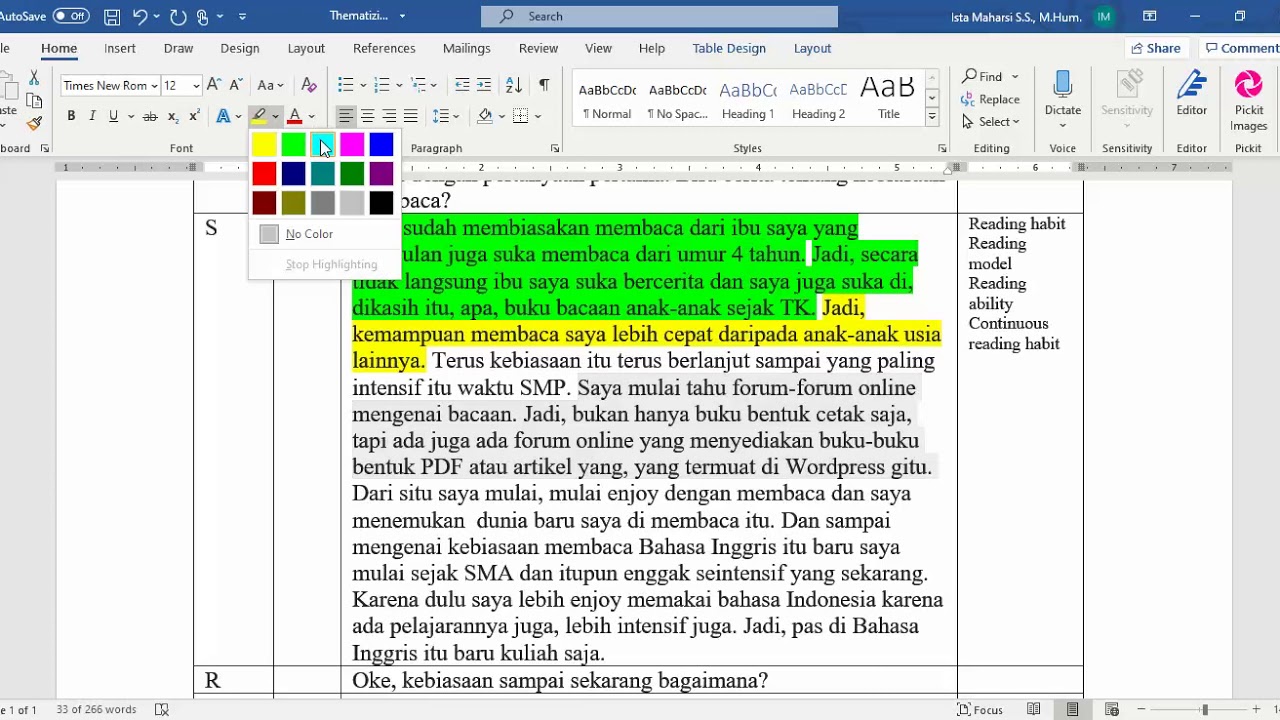Toggle AutoSave off switch
This screenshot has height=720, width=1280.
pos(71,16)
